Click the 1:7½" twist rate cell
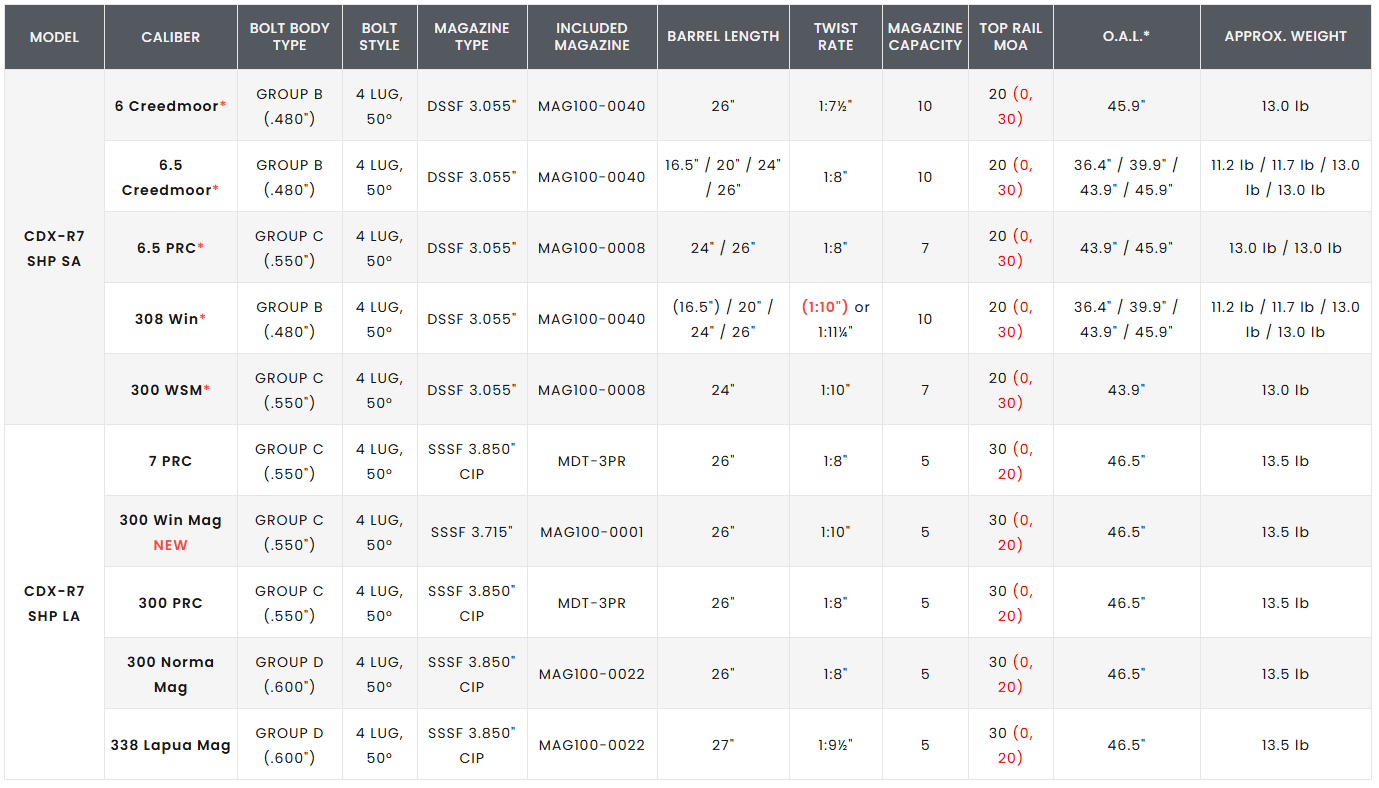The image size is (1379, 788). [x=835, y=106]
